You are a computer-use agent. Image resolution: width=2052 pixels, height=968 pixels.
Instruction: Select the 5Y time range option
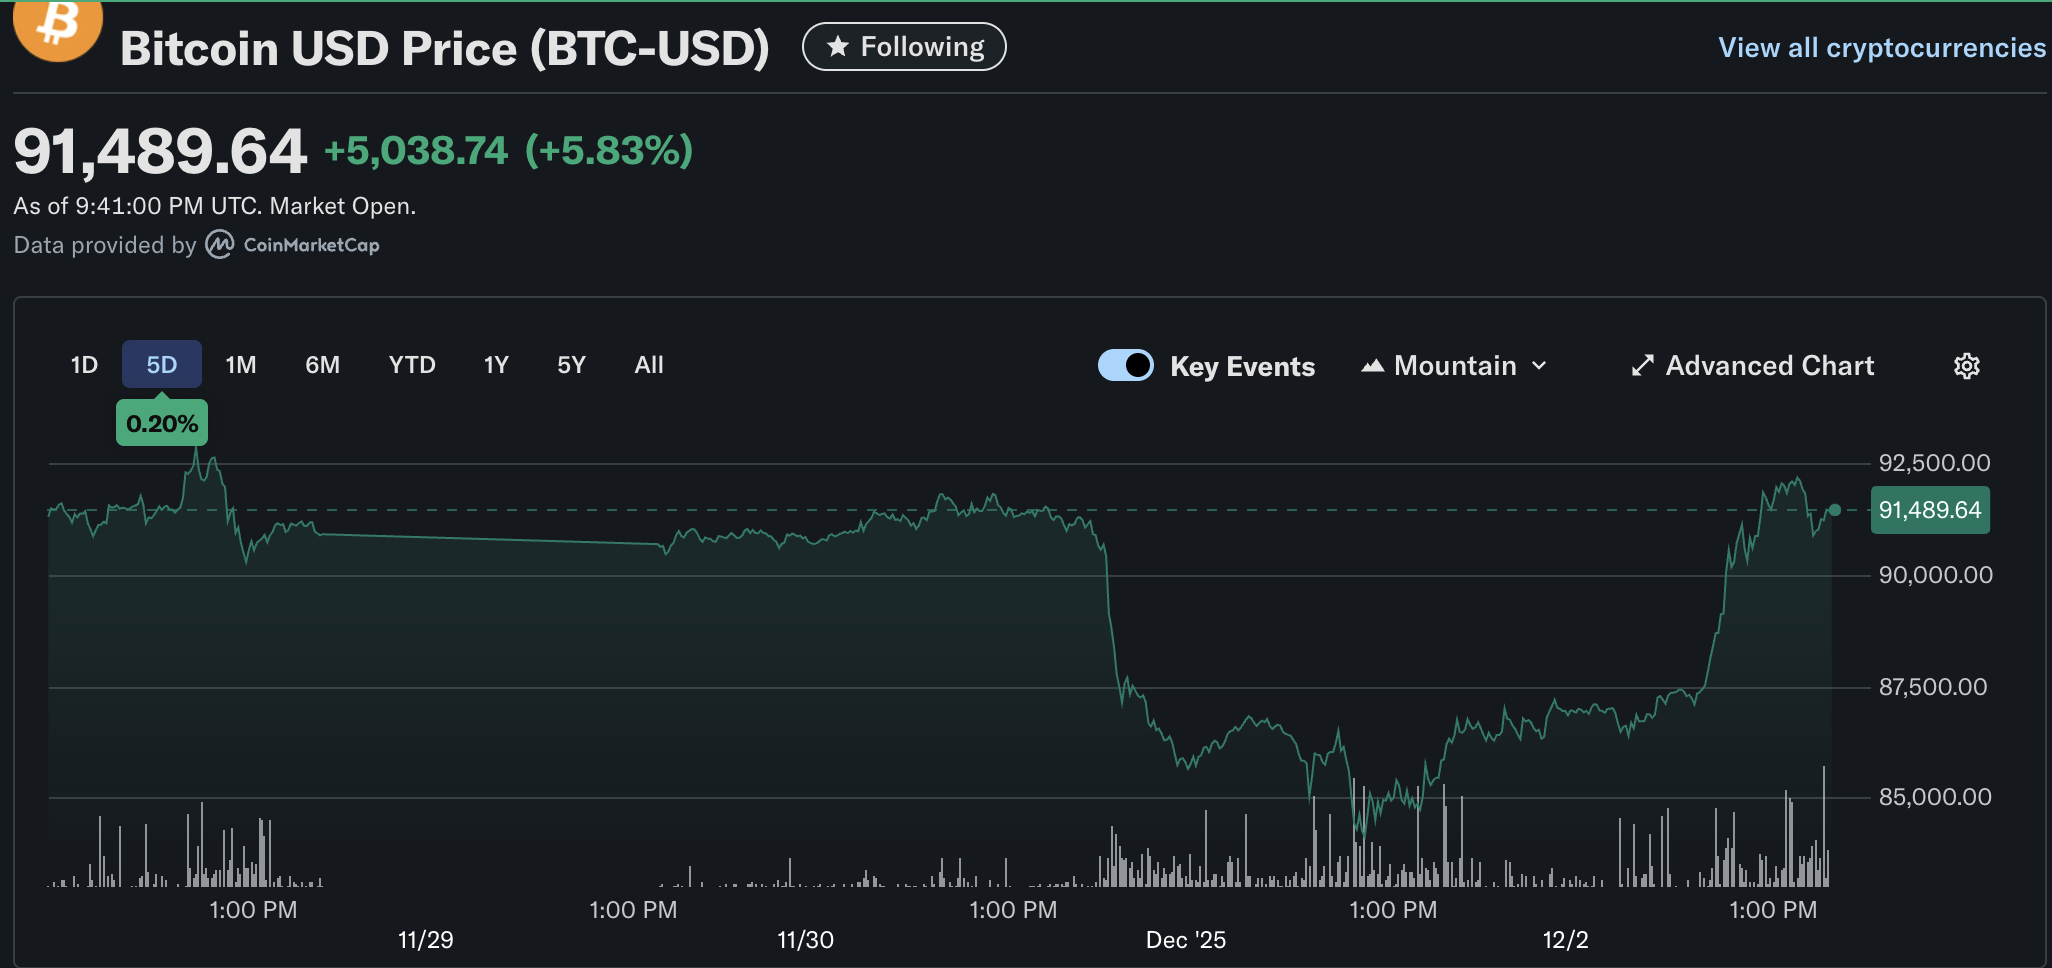pos(571,365)
